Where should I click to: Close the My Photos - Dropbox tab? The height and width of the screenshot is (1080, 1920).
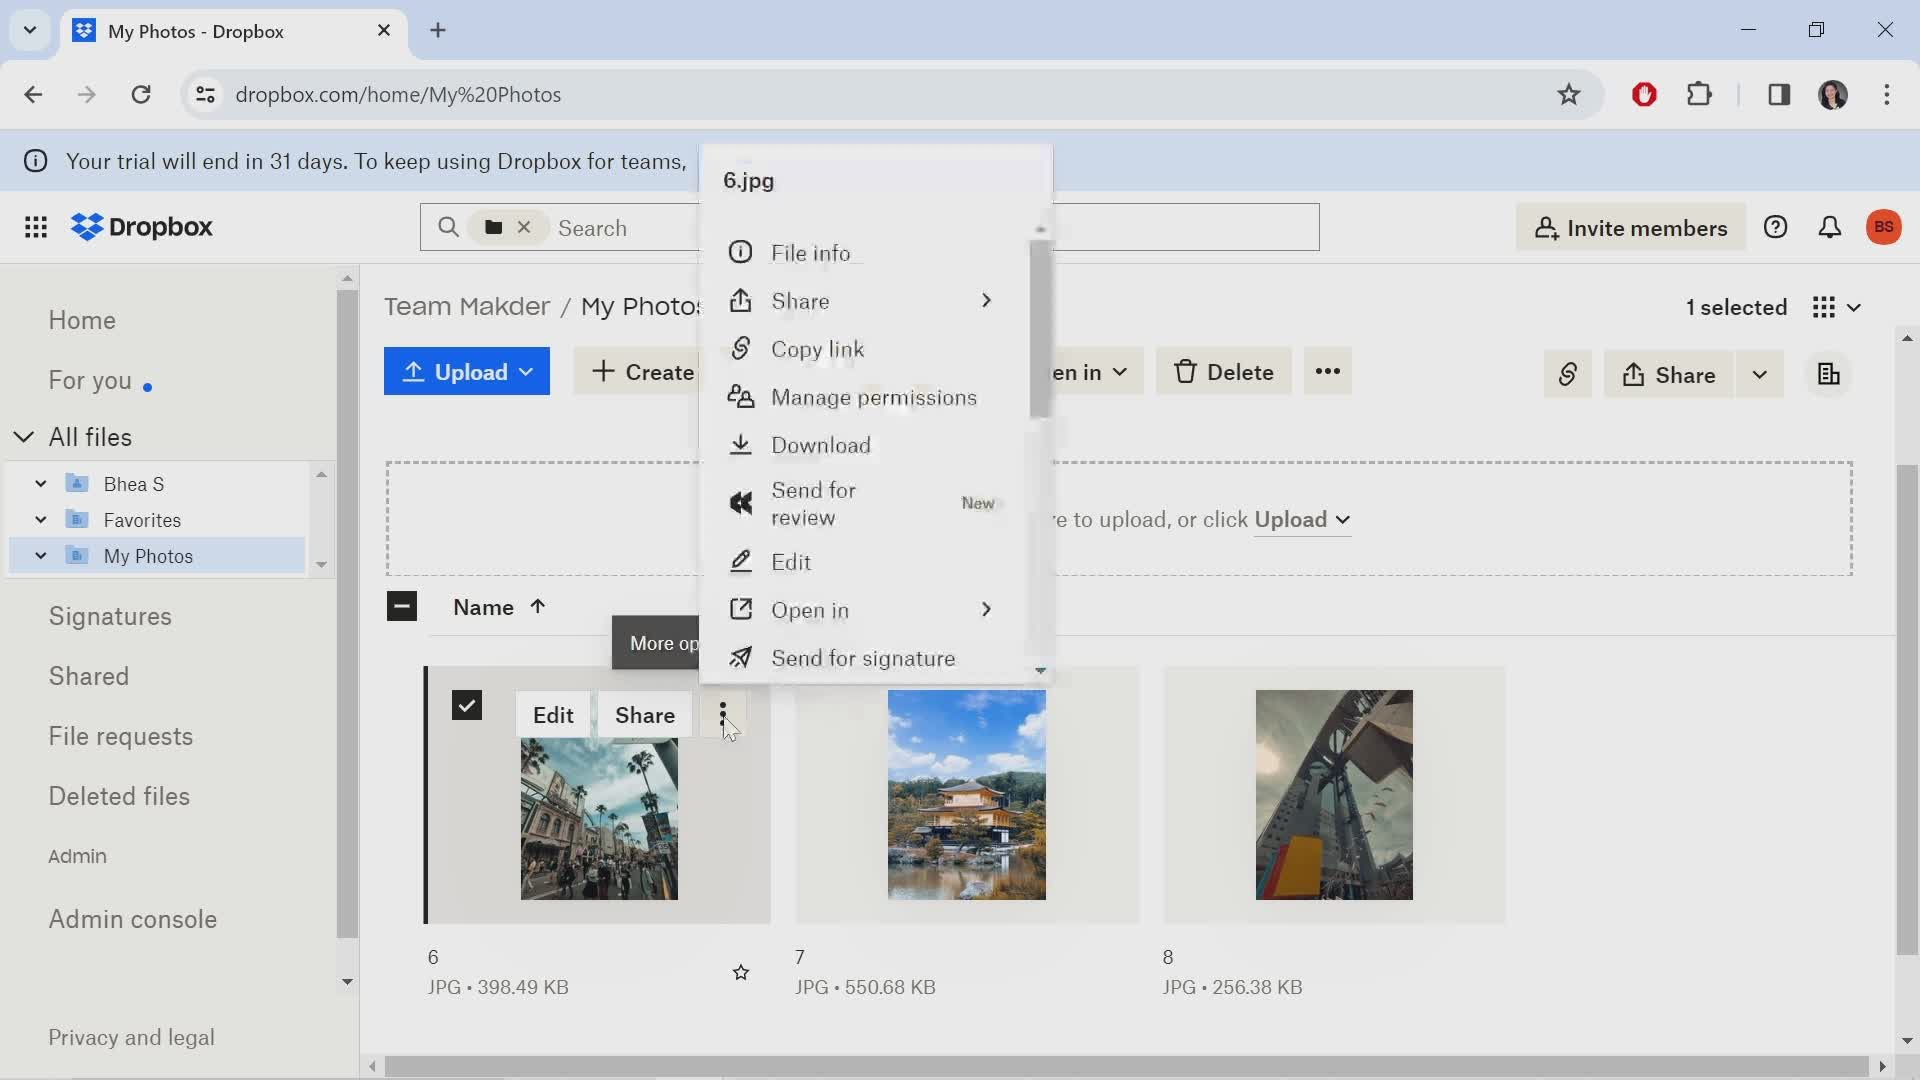click(x=384, y=31)
